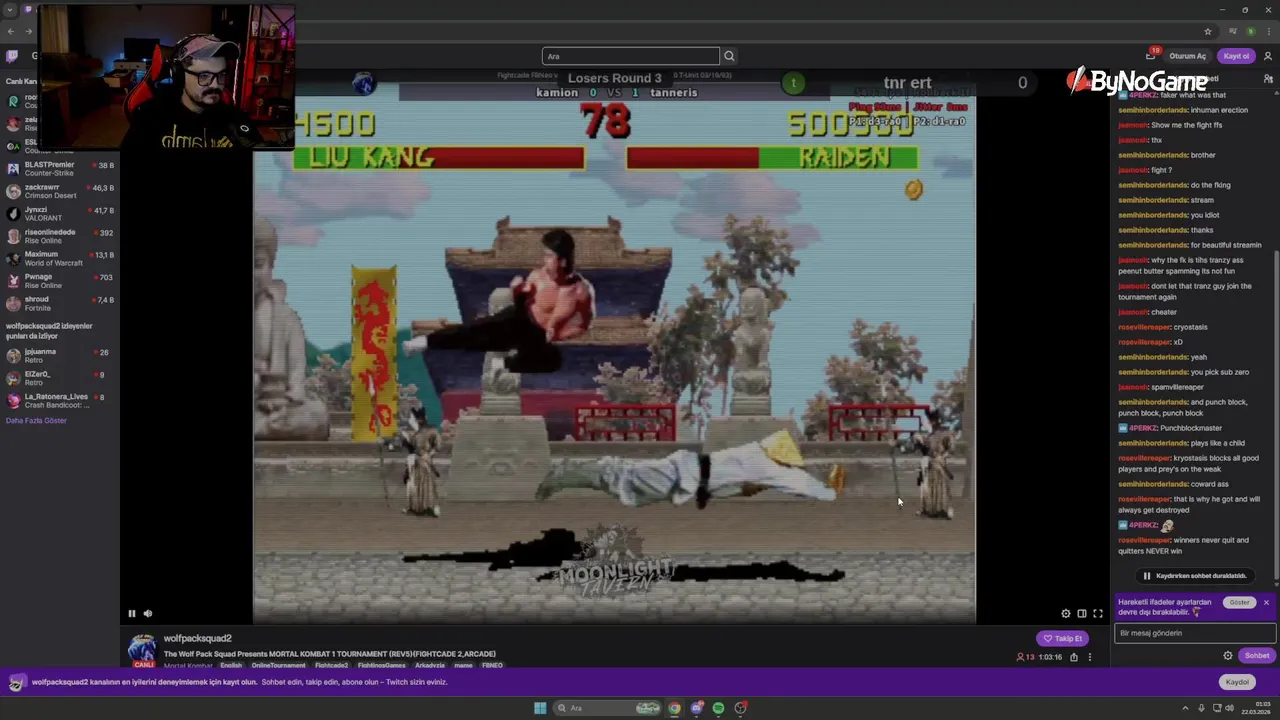Open the user profile icon menu
1280x720 pixels.
coord(1268,56)
